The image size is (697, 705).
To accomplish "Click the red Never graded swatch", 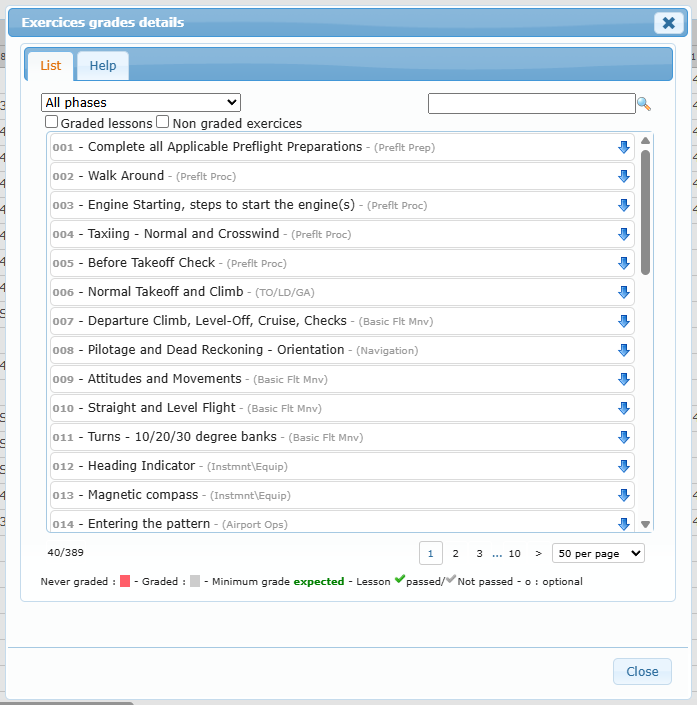I will click(125, 581).
